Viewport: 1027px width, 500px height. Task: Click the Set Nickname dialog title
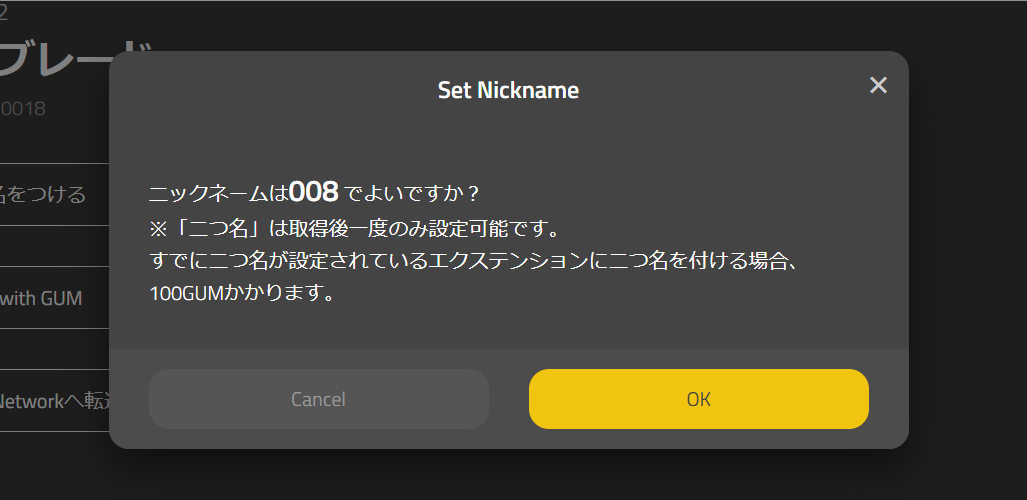508,90
